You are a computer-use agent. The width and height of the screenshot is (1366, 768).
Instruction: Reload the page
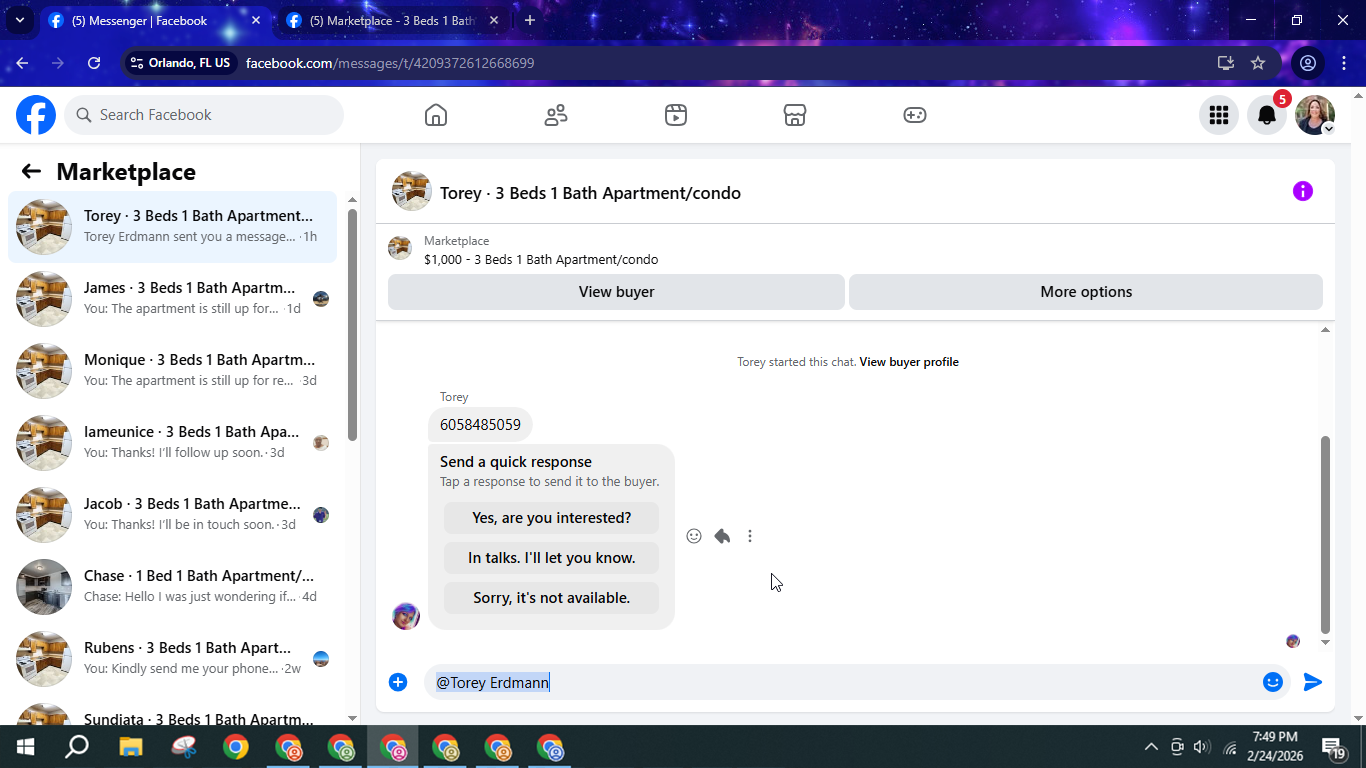click(94, 63)
